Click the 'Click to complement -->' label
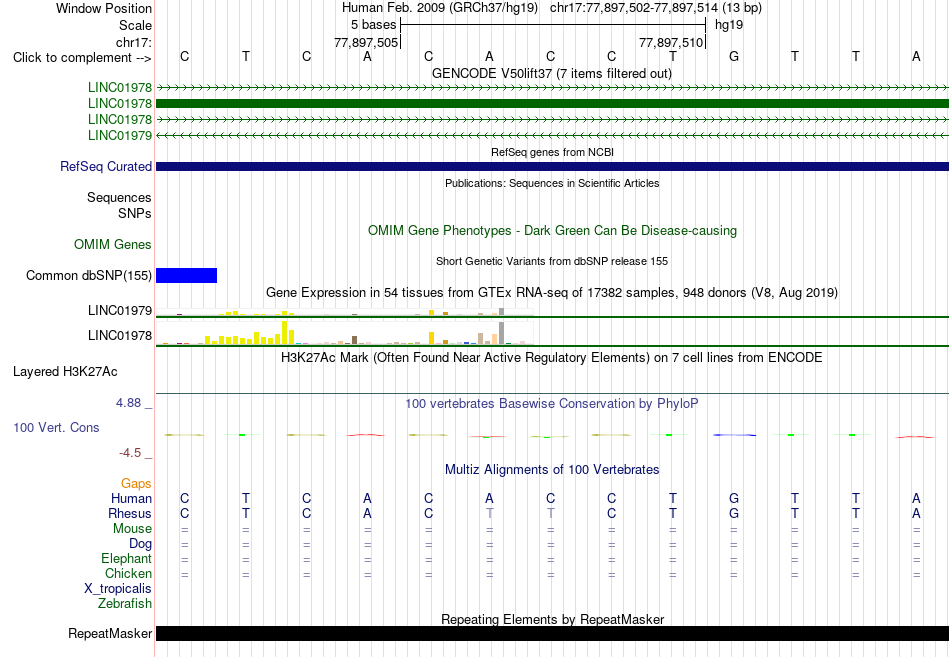 82,58
